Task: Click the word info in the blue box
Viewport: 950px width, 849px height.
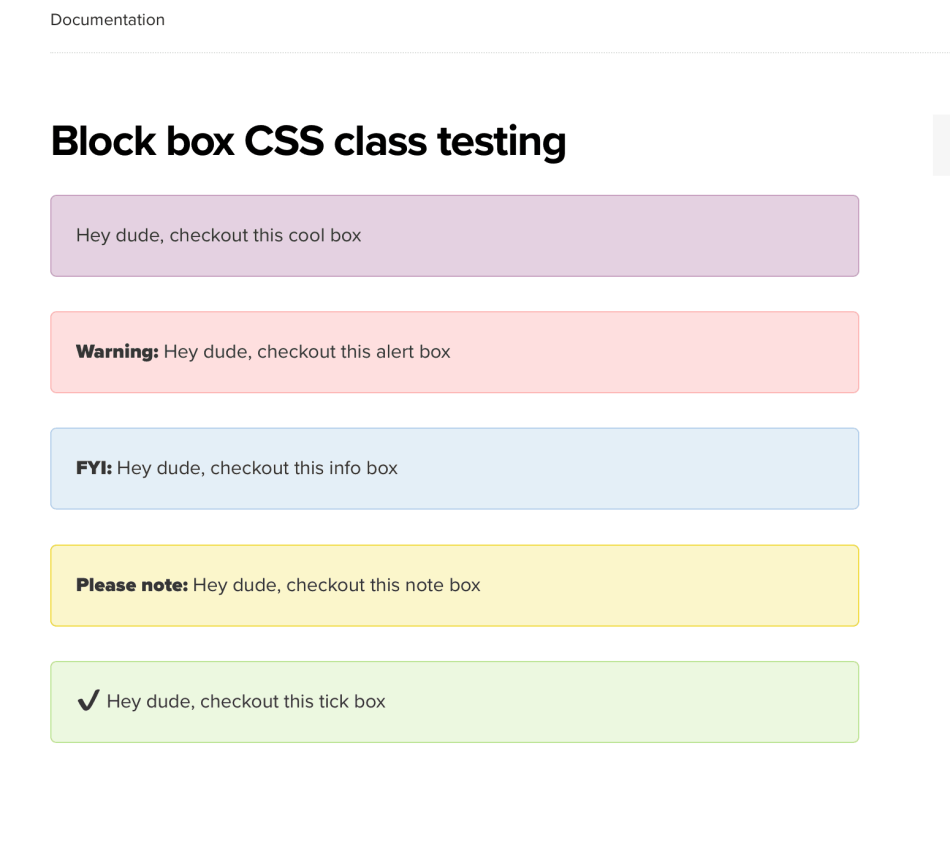Action: coord(346,468)
